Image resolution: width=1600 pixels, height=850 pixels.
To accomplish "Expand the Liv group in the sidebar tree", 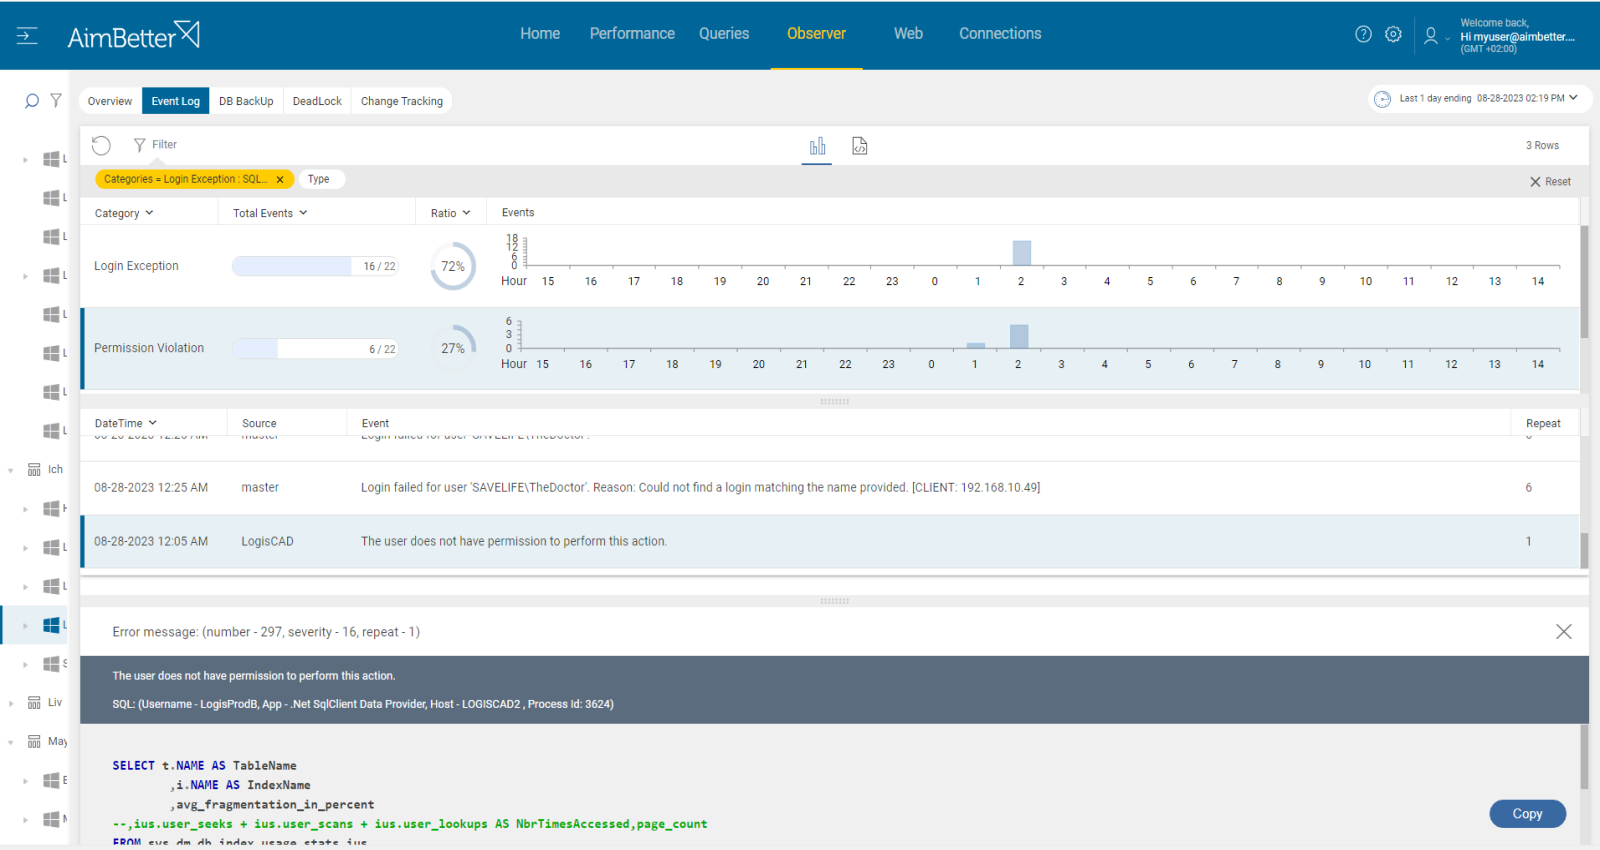I will pos(11,703).
